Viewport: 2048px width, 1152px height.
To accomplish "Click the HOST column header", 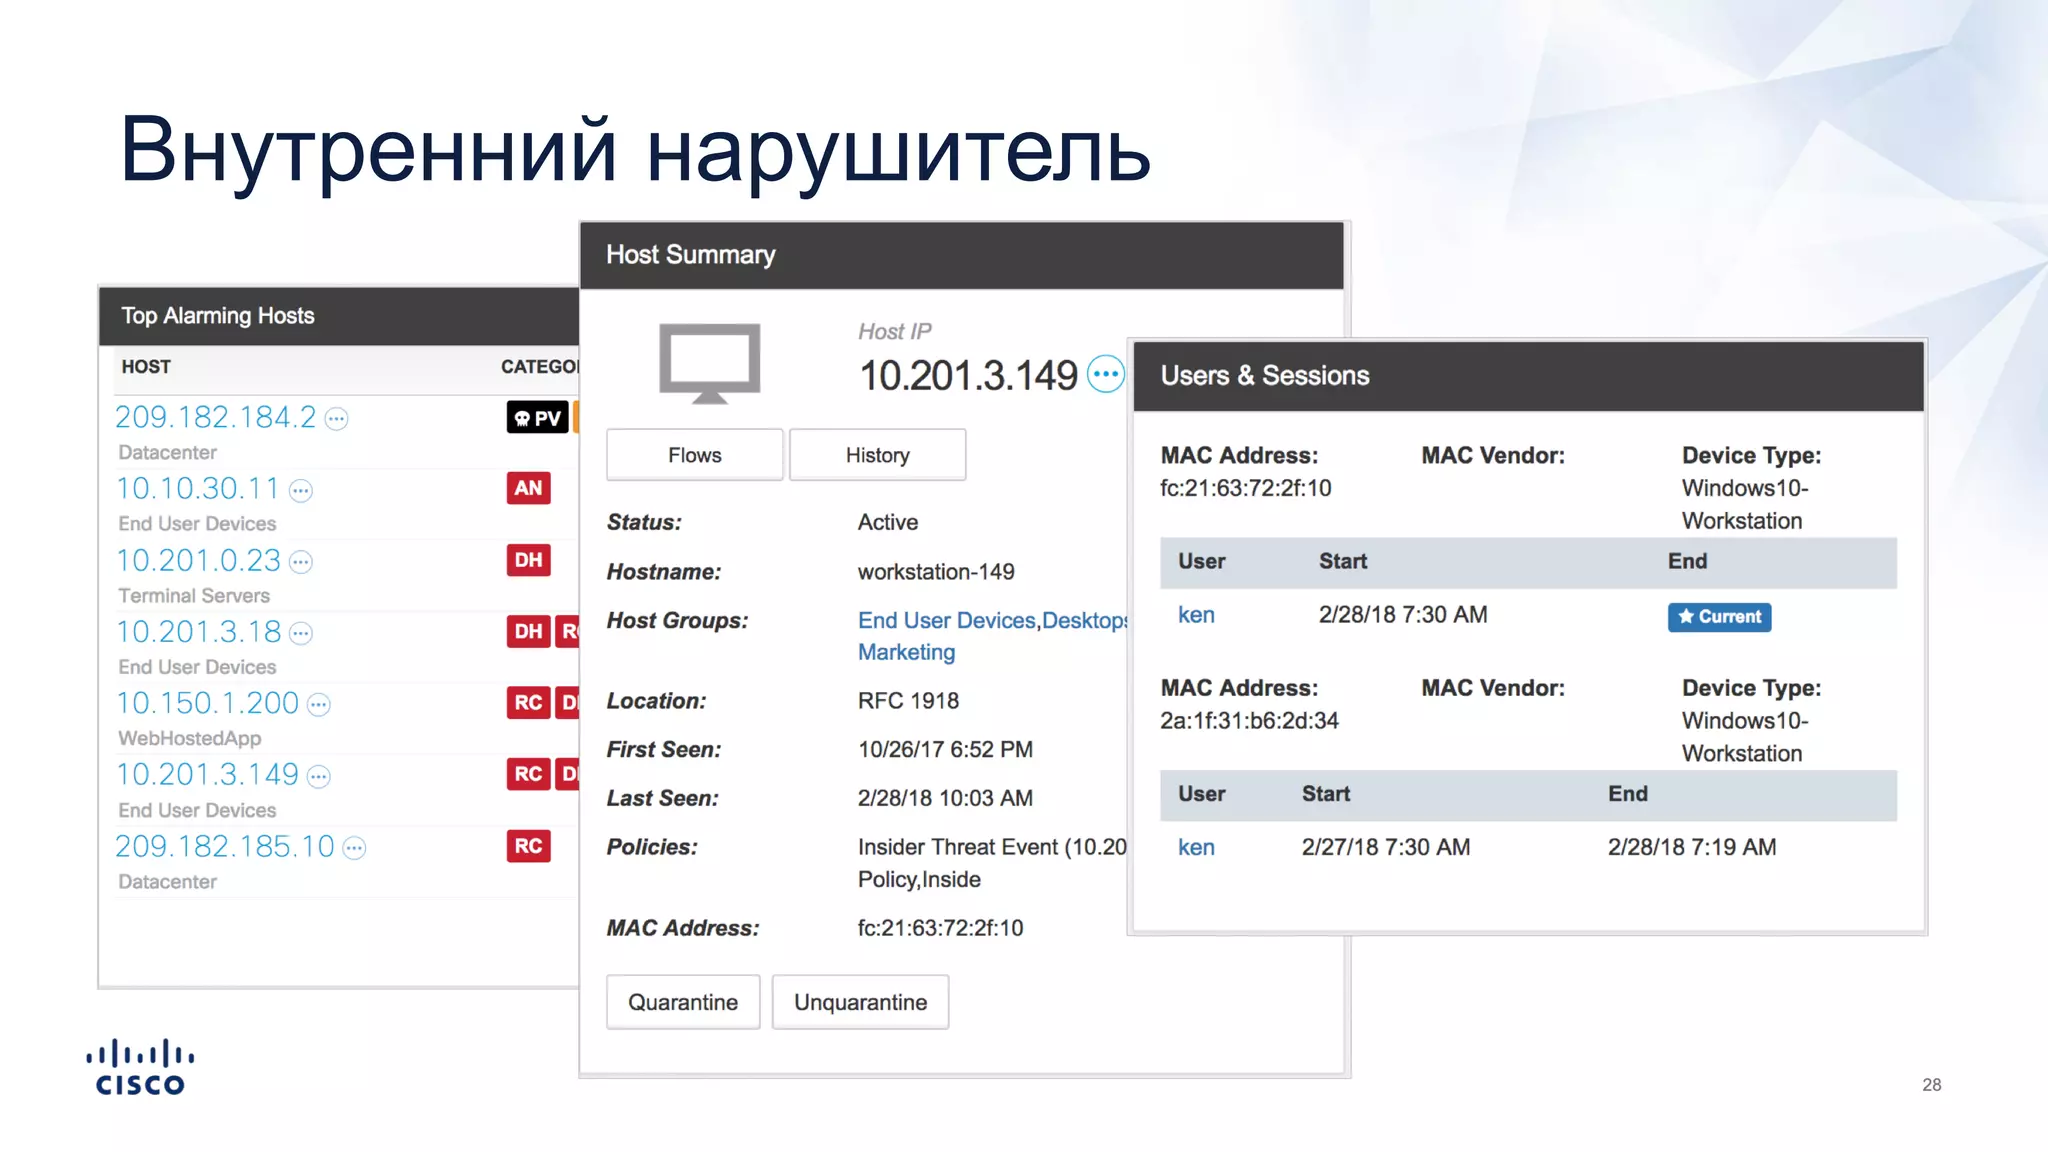I will (x=146, y=367).
